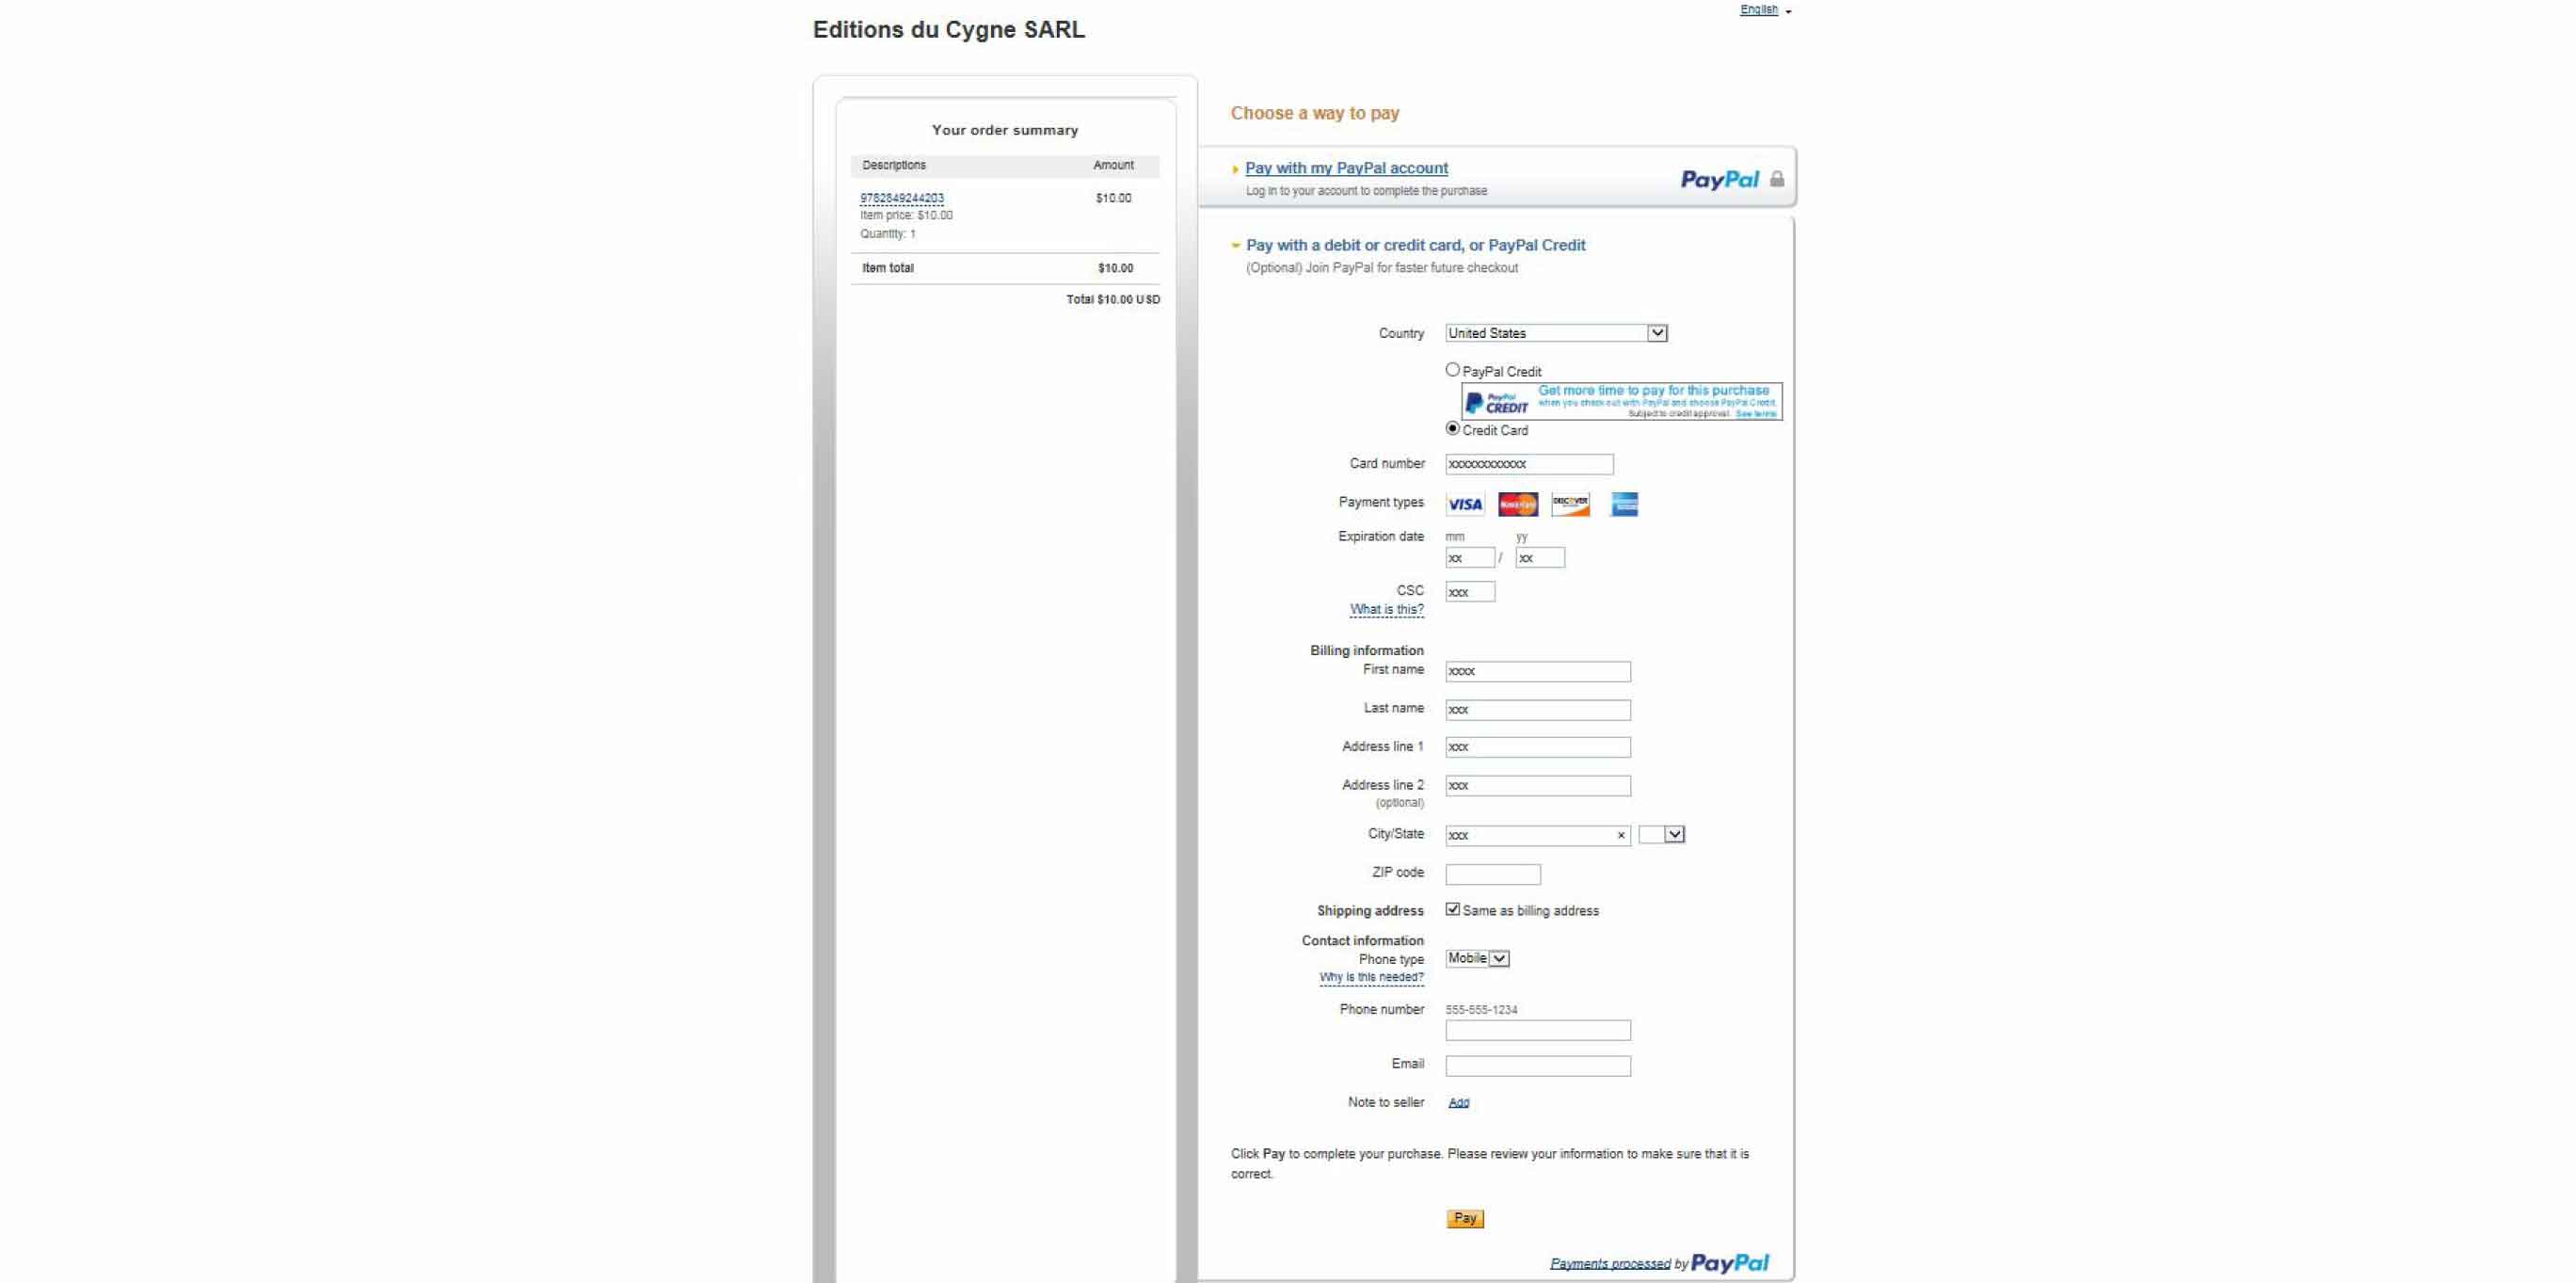The width and height of the screenshot is (2576, 1283).
Task: Click the Visa card logo
Action: (1465, 505)
